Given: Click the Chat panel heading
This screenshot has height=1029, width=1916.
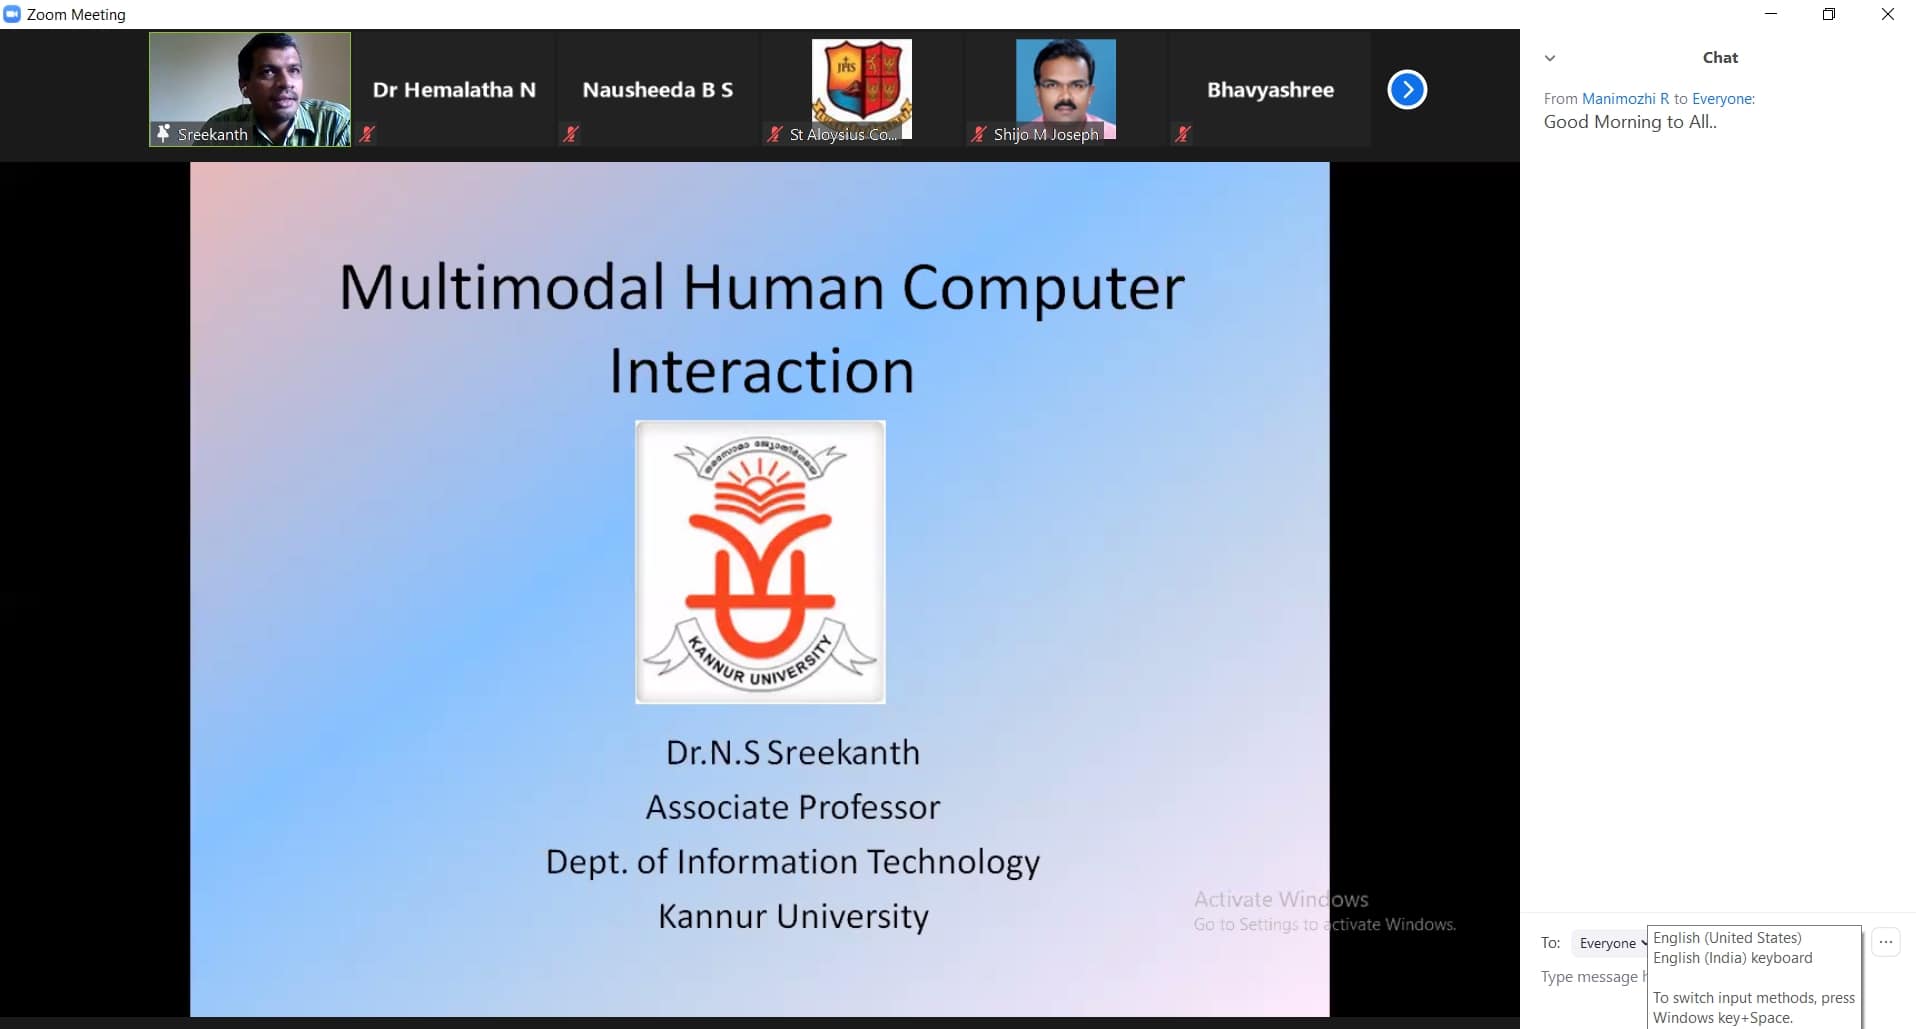Looking at the screenshot, I should pos(1720,58).
